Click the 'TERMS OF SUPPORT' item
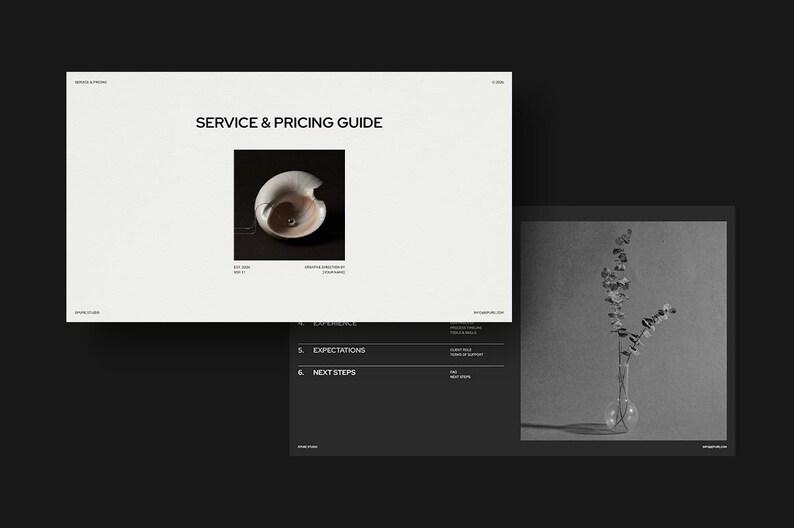 [466, 355]
